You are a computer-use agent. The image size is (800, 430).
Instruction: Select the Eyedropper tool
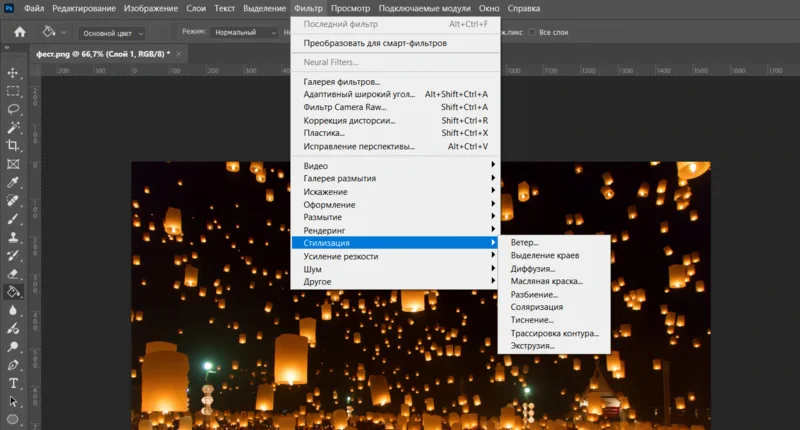(13, 183)
